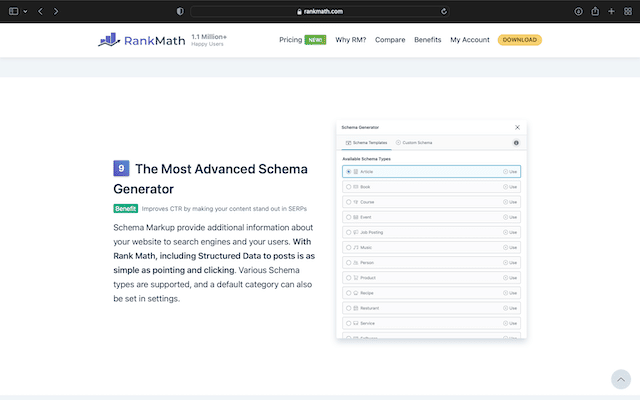640x400 pixels.
Task: Click the yellow DOWNLOAD button
Action: pyautogui.click(x=519, y=40)
